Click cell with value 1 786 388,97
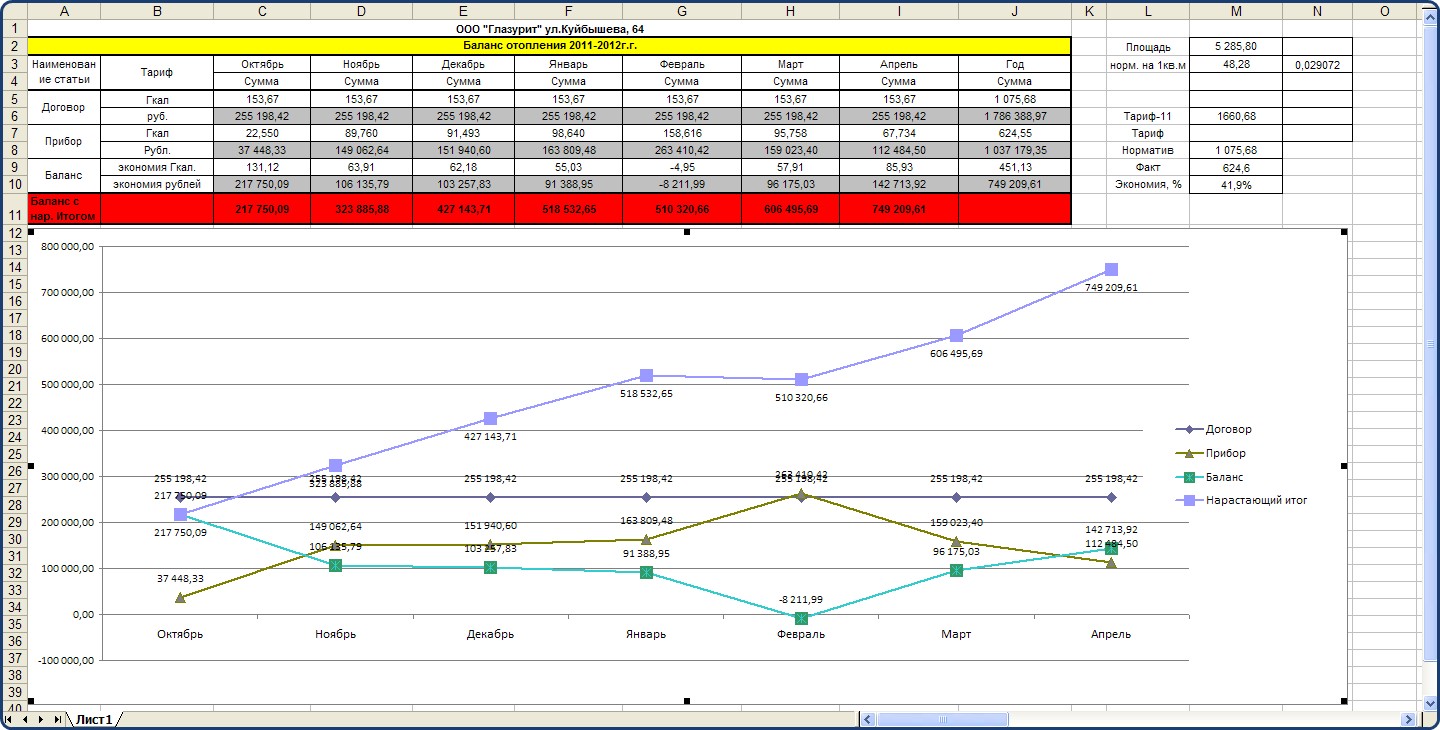1440x730 pixels. click(1014, 116)
